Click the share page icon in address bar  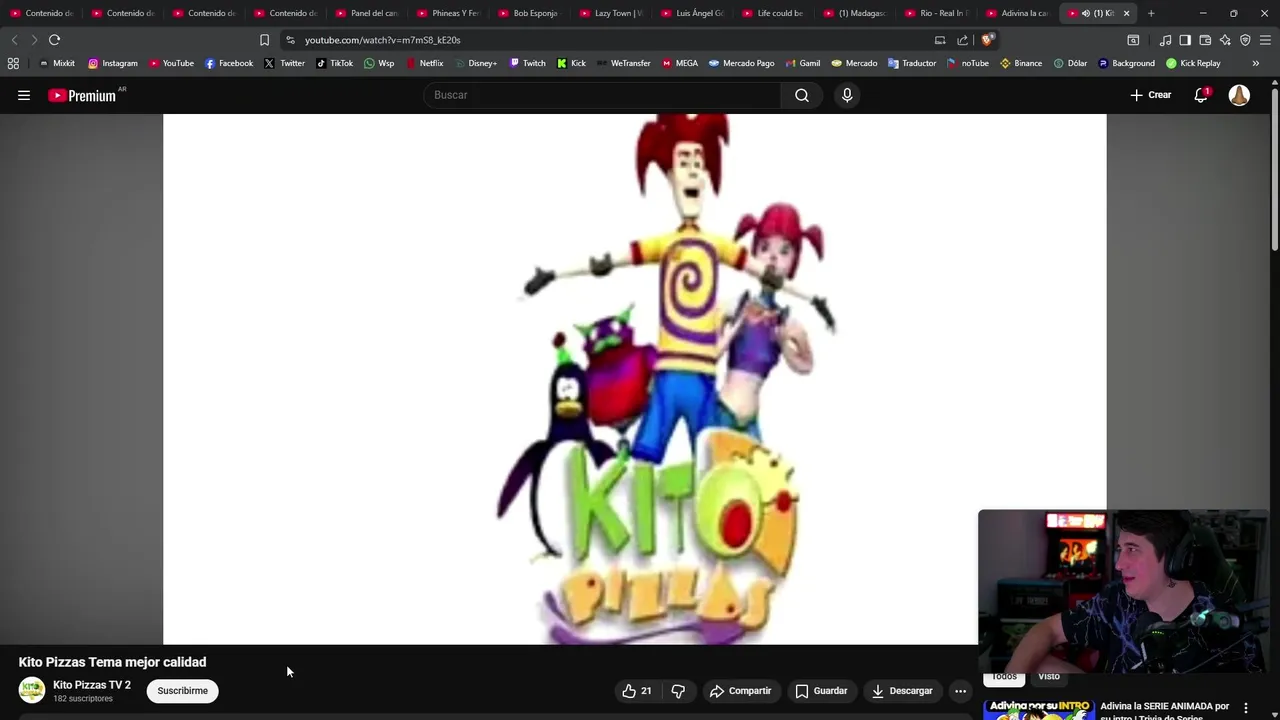[962, 40]
